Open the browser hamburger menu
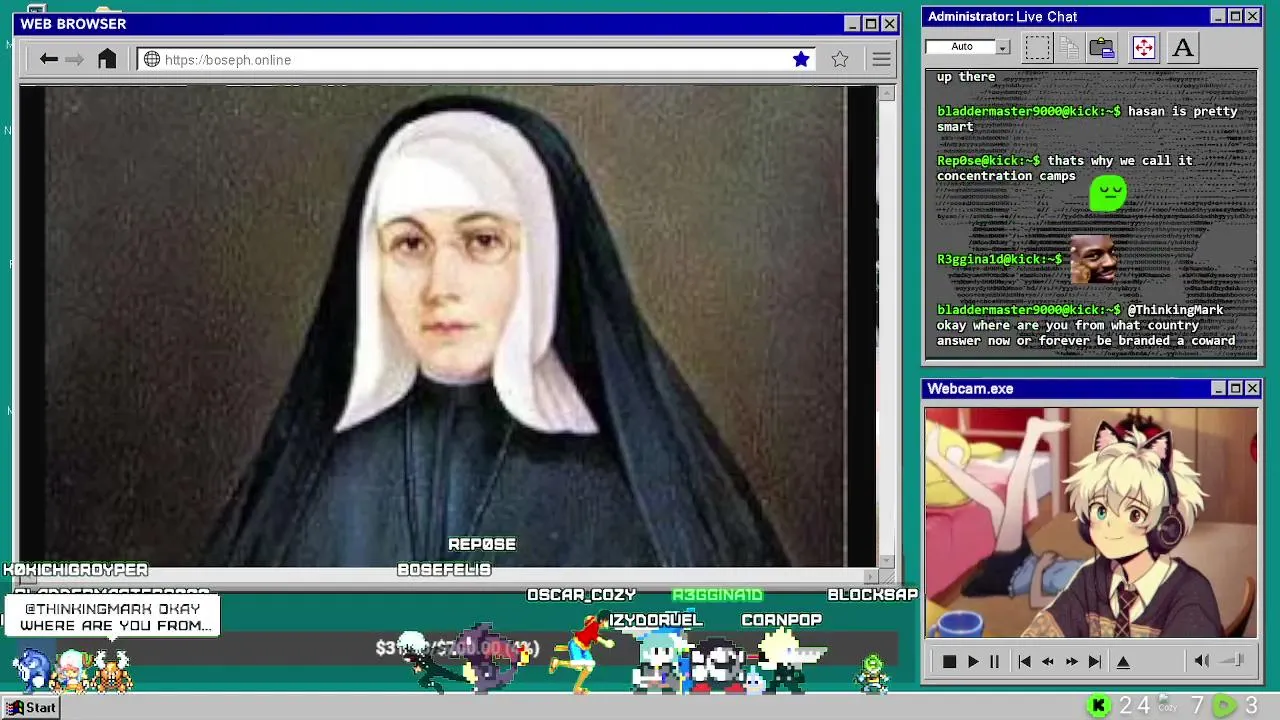 881,60
